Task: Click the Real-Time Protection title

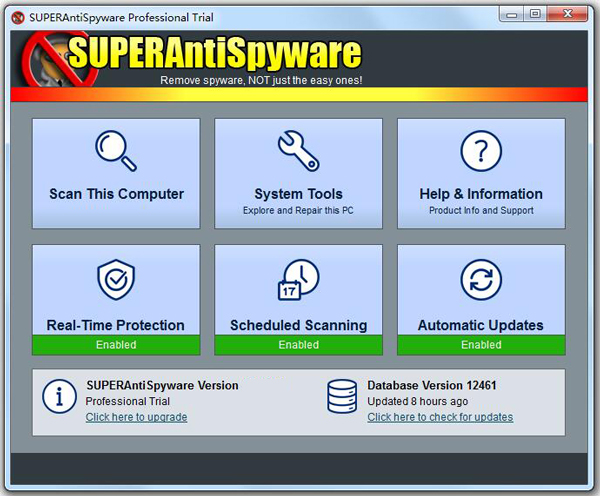Action: tap(116, 325)
